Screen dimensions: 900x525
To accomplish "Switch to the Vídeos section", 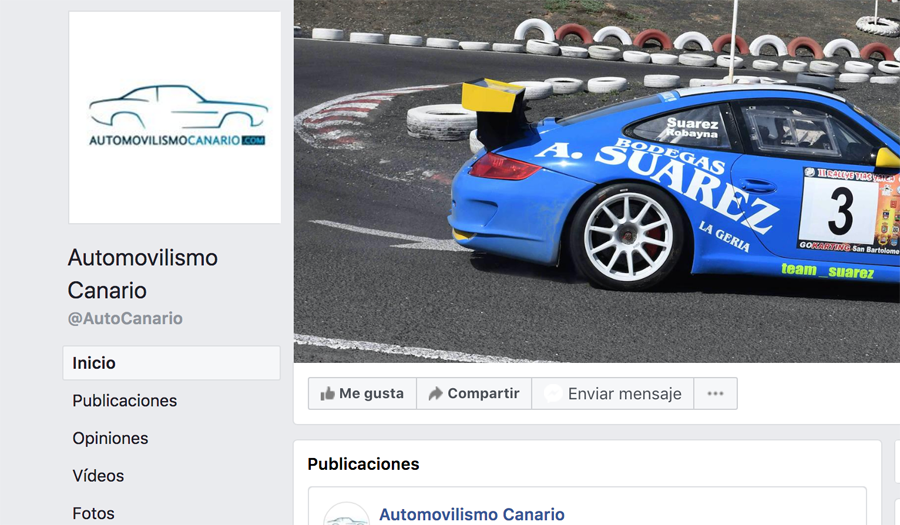I will point(98,476).
